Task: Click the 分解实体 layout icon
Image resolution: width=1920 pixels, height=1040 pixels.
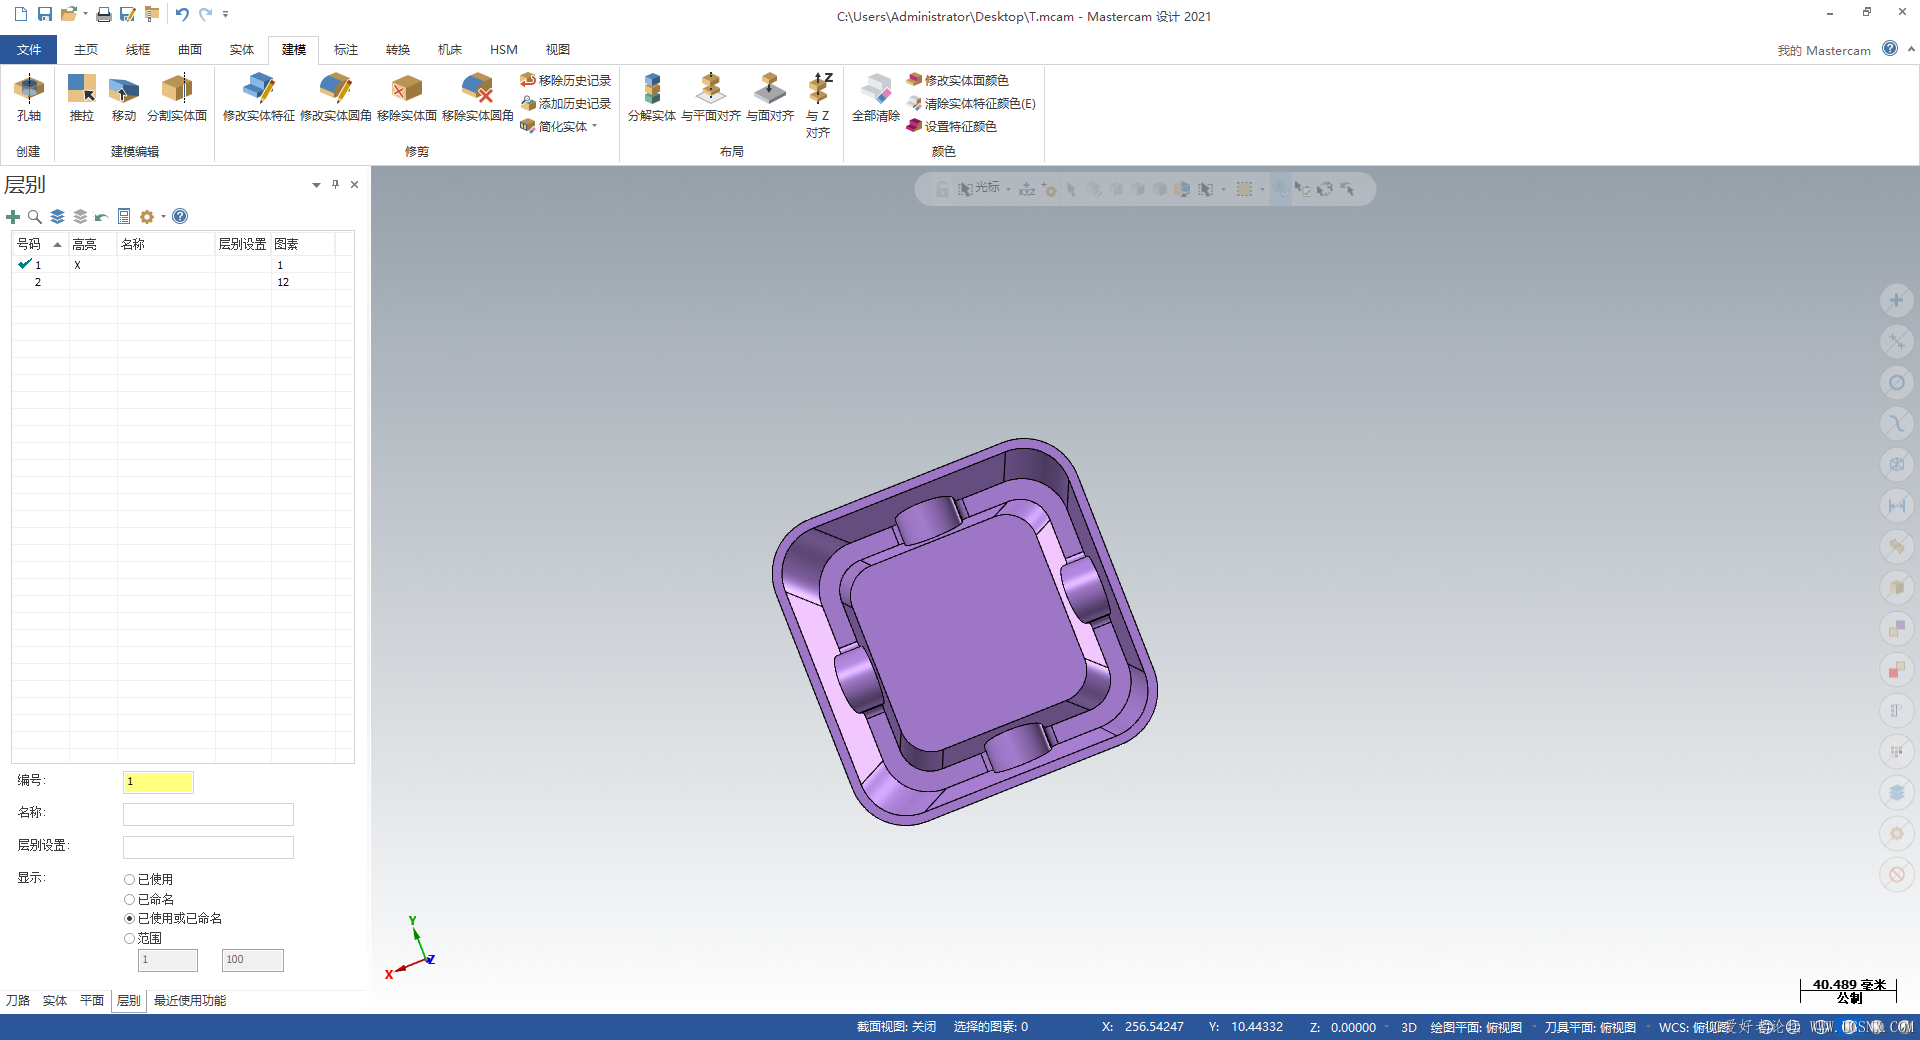Action: [651, 90]
